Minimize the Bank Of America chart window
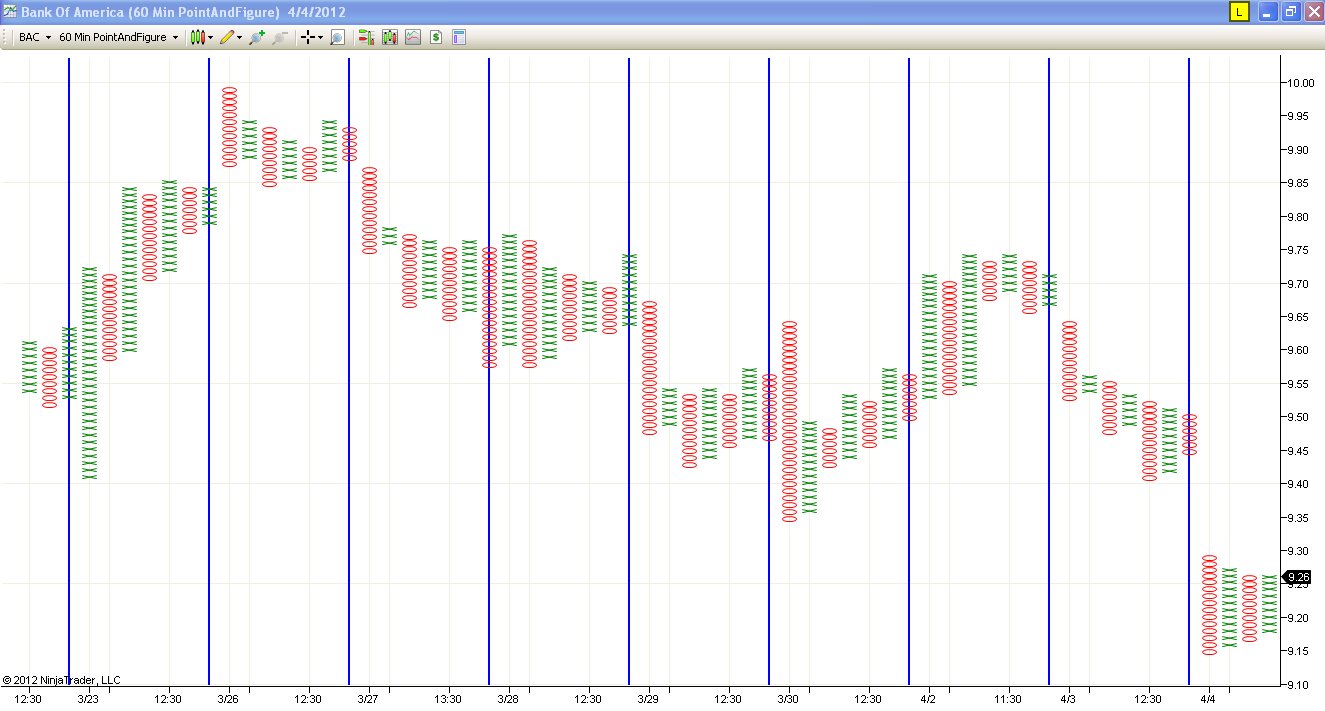The width and height of the screenshot is (1325, 711). coord(1269,12)
